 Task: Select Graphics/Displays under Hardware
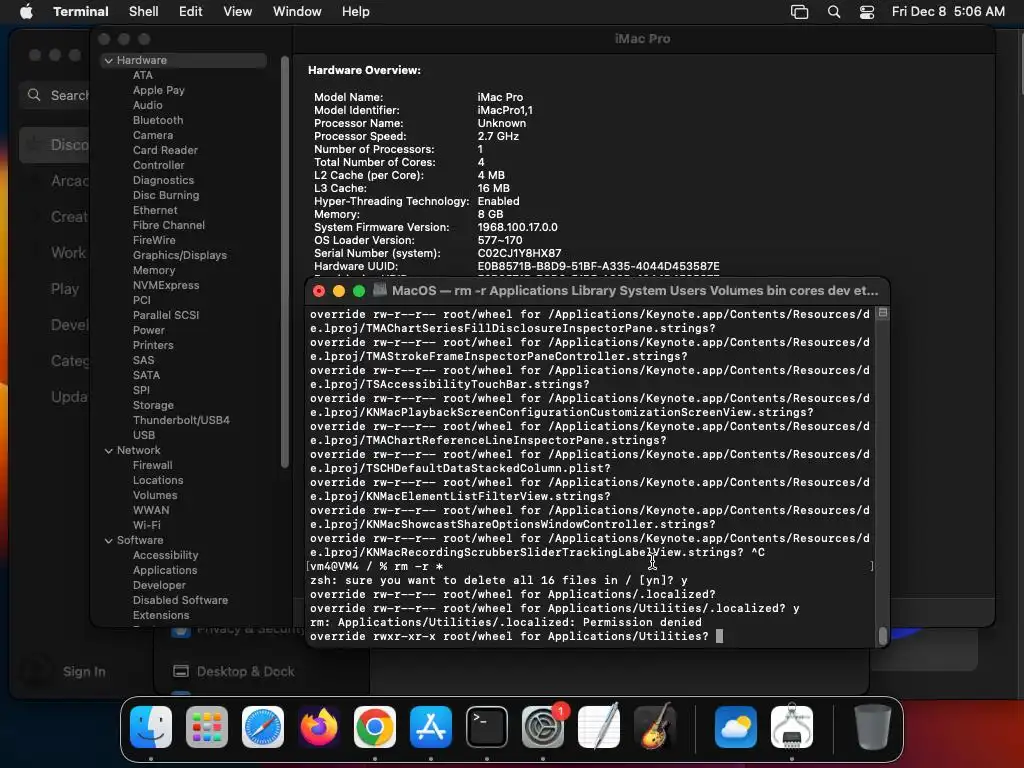click(180, 255)
